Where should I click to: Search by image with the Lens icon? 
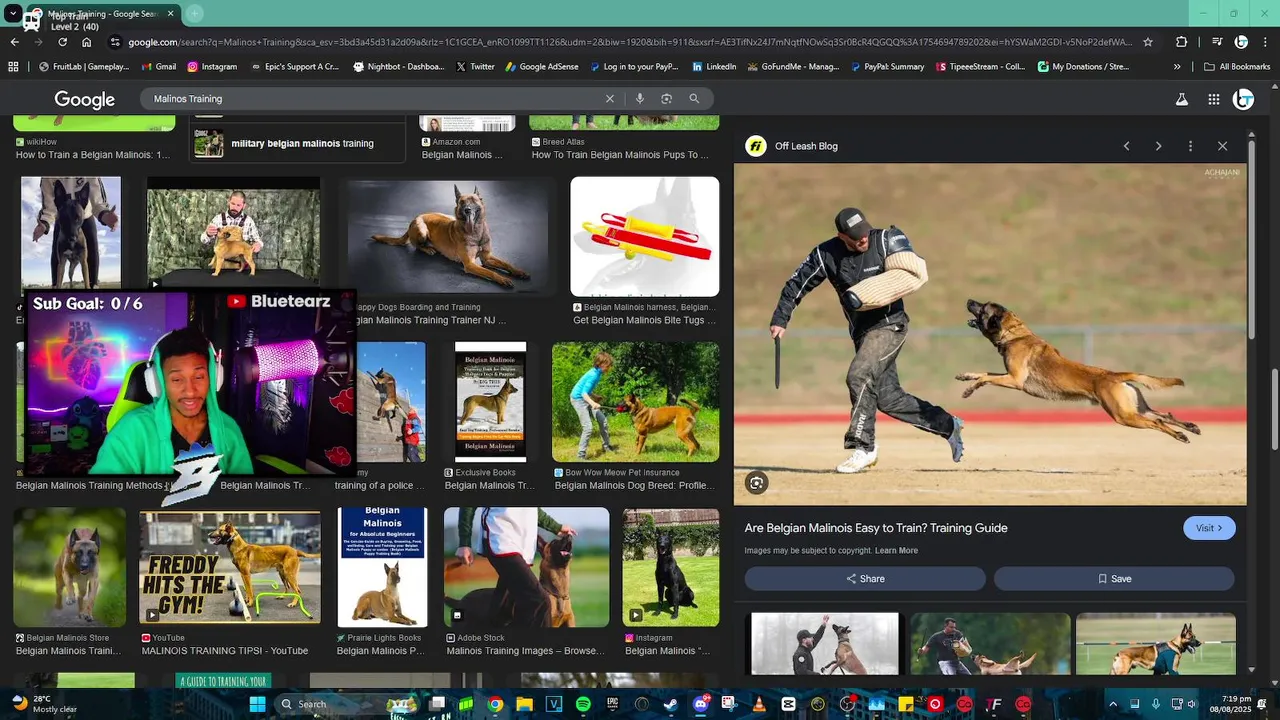[667, 99]
